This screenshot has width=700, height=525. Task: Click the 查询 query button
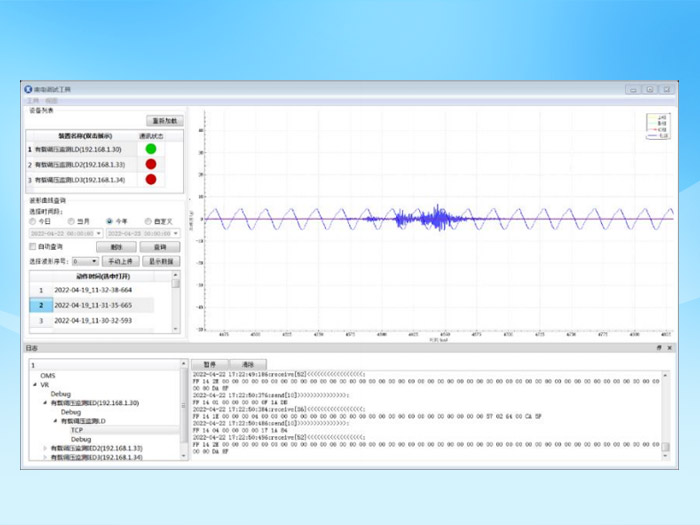coord(160,246)
